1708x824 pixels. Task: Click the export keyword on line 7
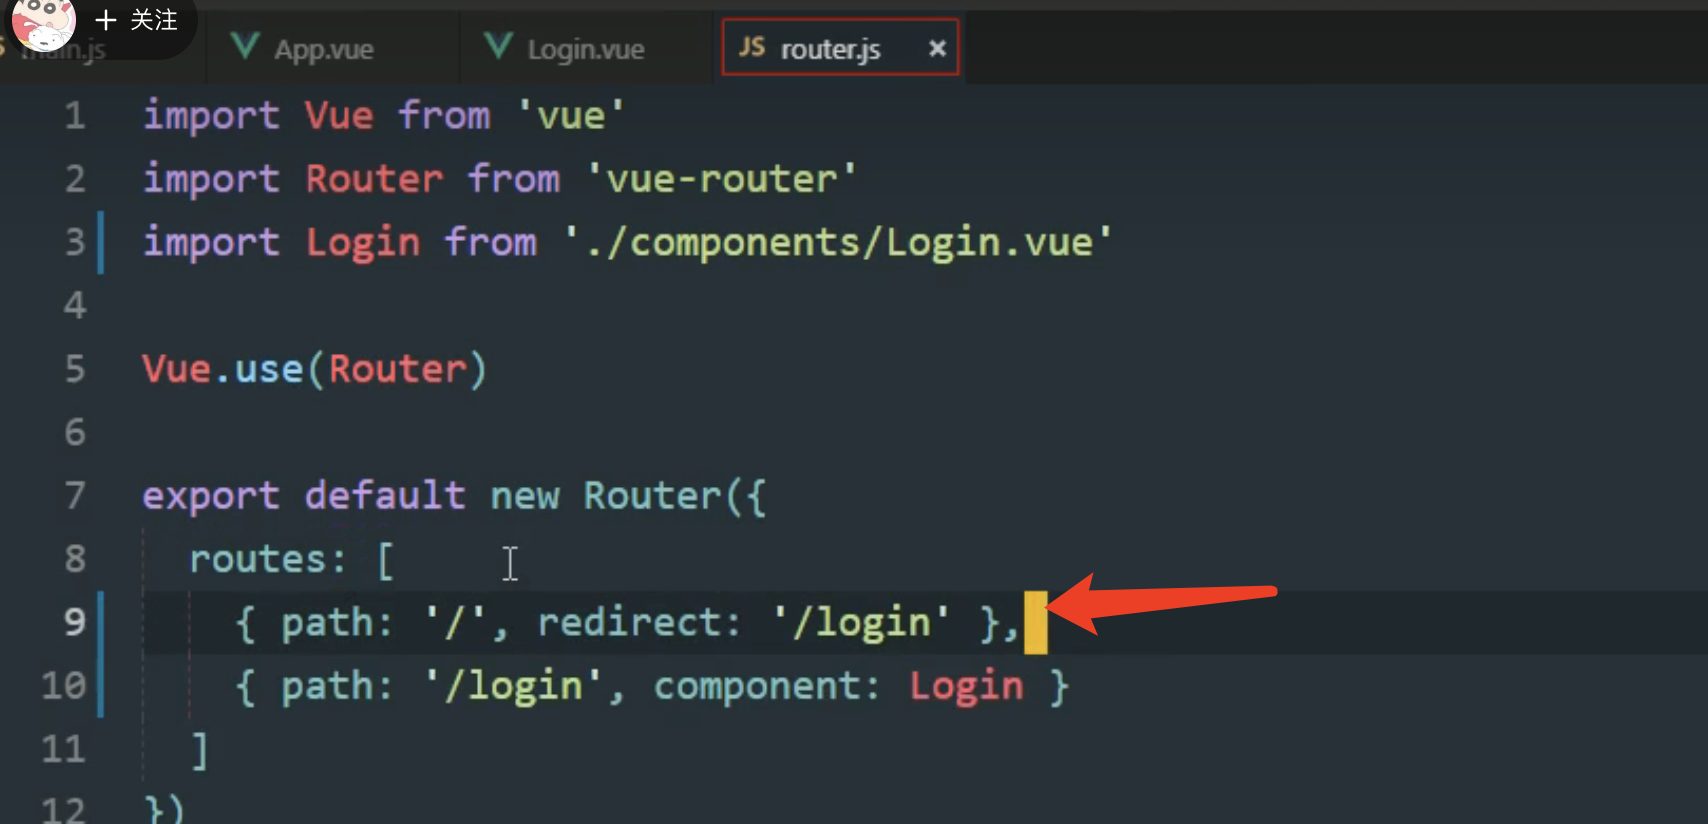pos(211,496)
